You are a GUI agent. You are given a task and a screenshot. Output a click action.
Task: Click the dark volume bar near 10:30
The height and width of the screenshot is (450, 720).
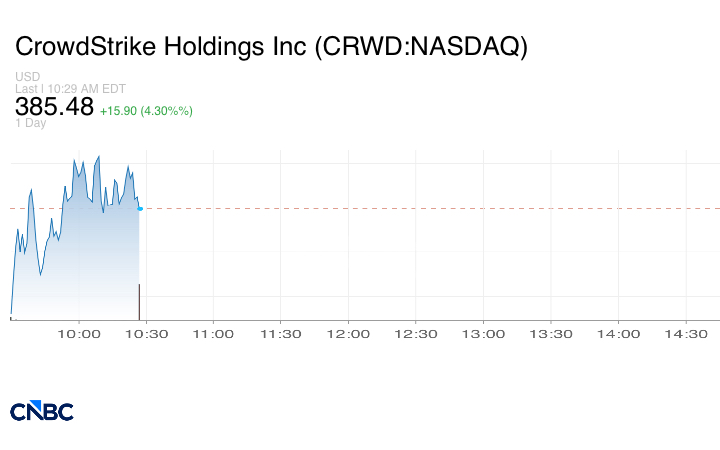click(139, 302)
